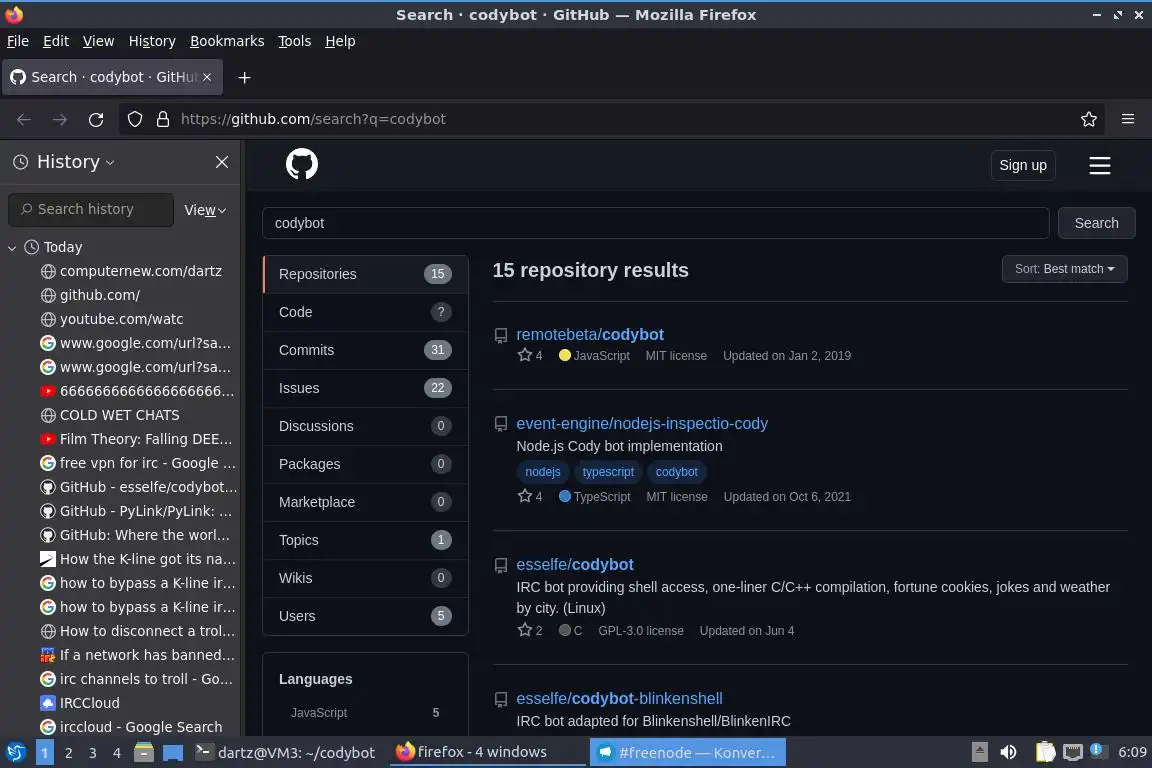Open a new browser tab
The width and height of the screenshot is (1152, 768).
pyautogui.click(x=245, y=77)
